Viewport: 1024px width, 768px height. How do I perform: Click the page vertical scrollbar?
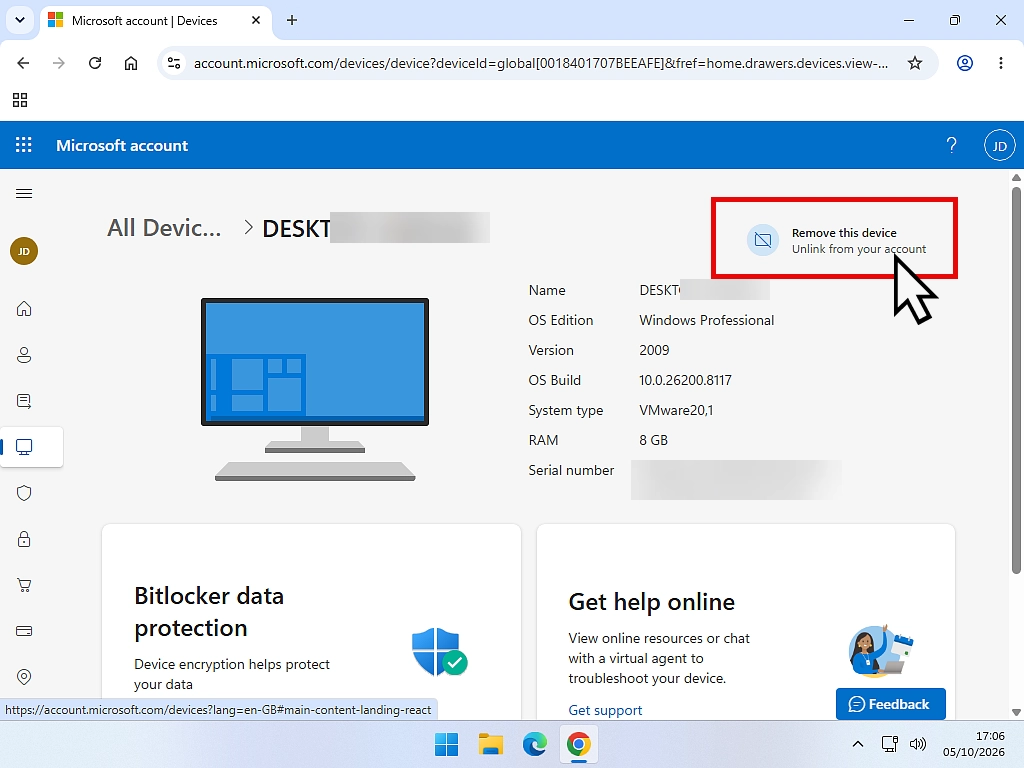tap(1016, 381)
